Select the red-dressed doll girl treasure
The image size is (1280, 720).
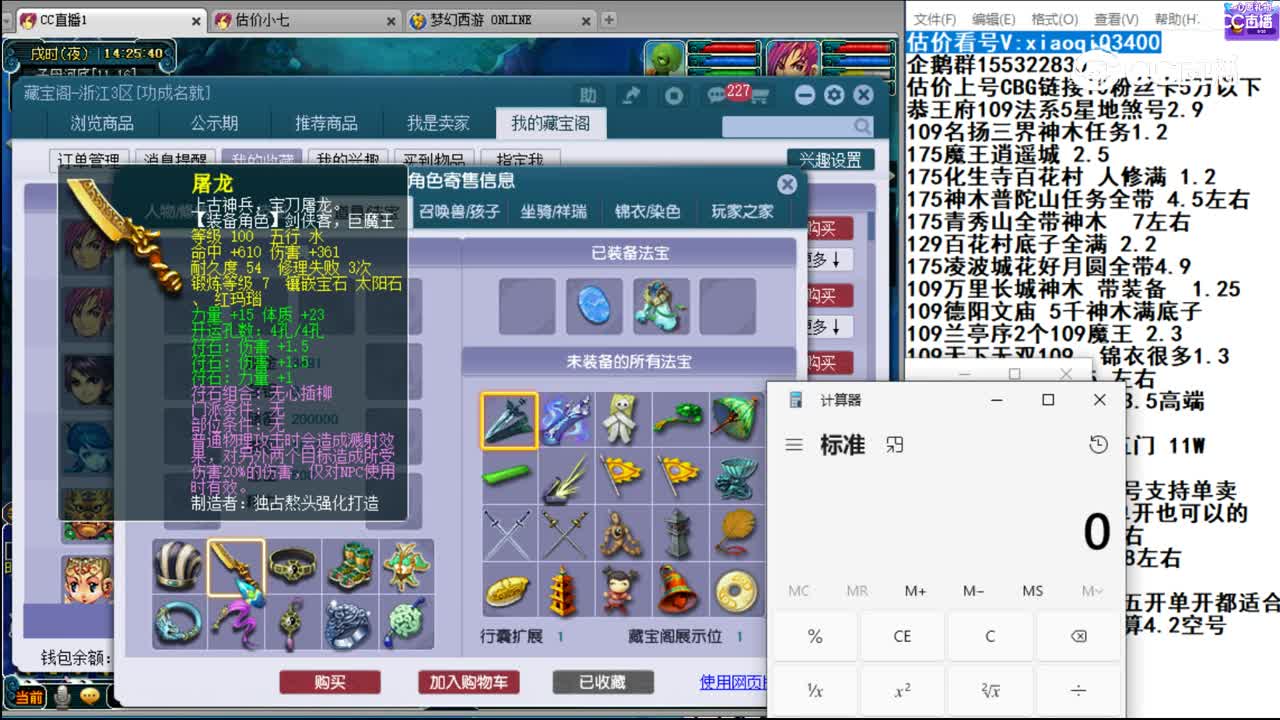[623, 591]
